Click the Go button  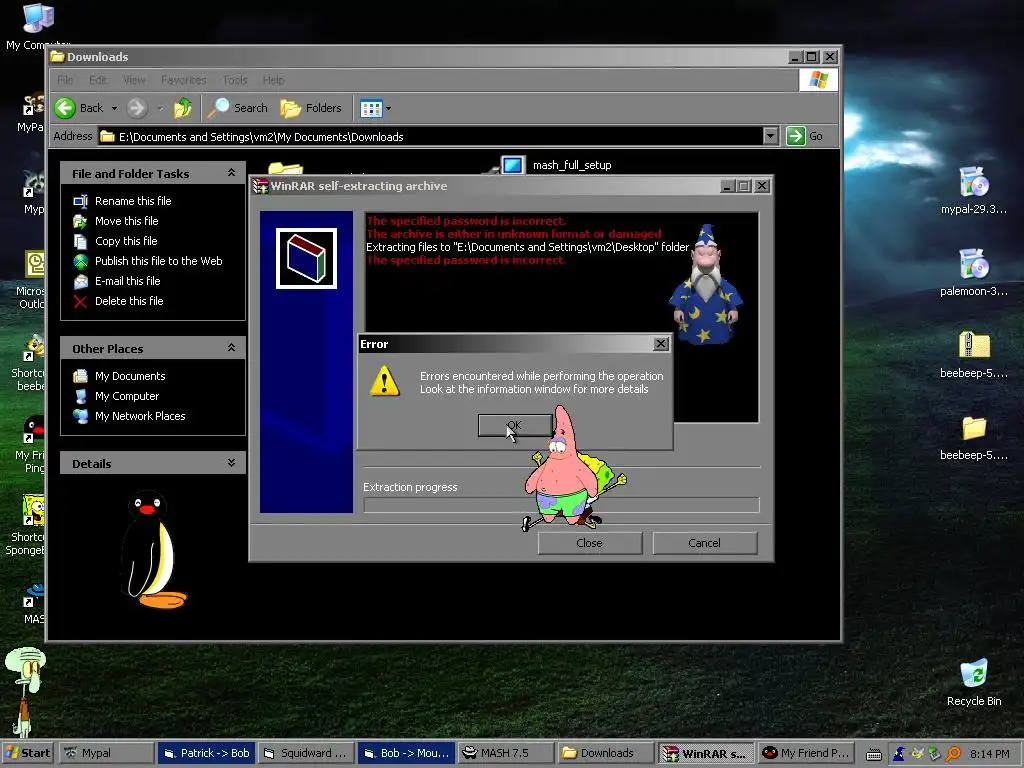tap(805, 136)
